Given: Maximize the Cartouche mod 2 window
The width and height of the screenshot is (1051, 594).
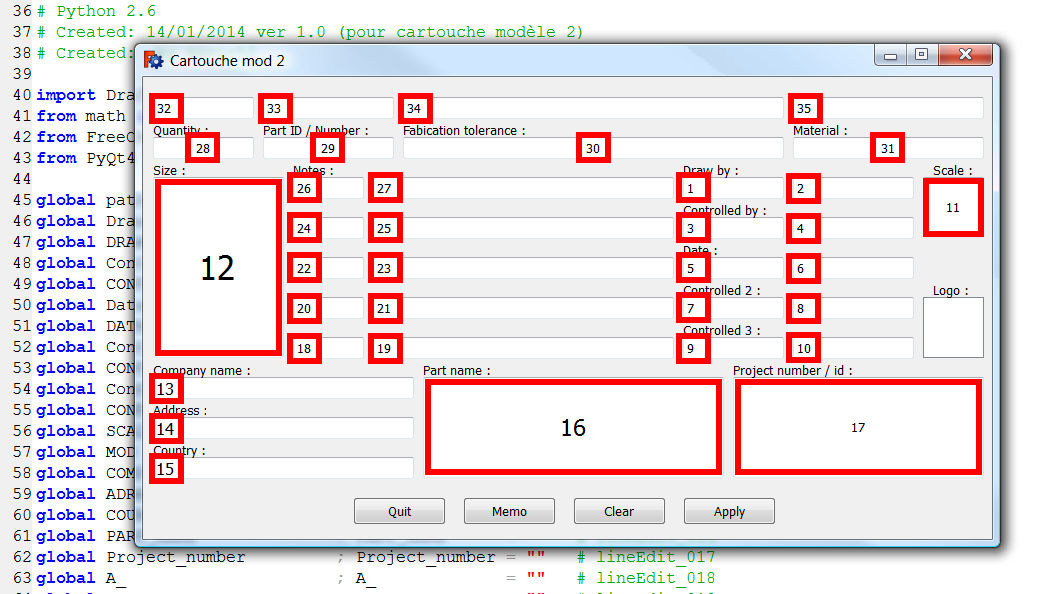Looking at the screenshot, I should click(922, 54).
